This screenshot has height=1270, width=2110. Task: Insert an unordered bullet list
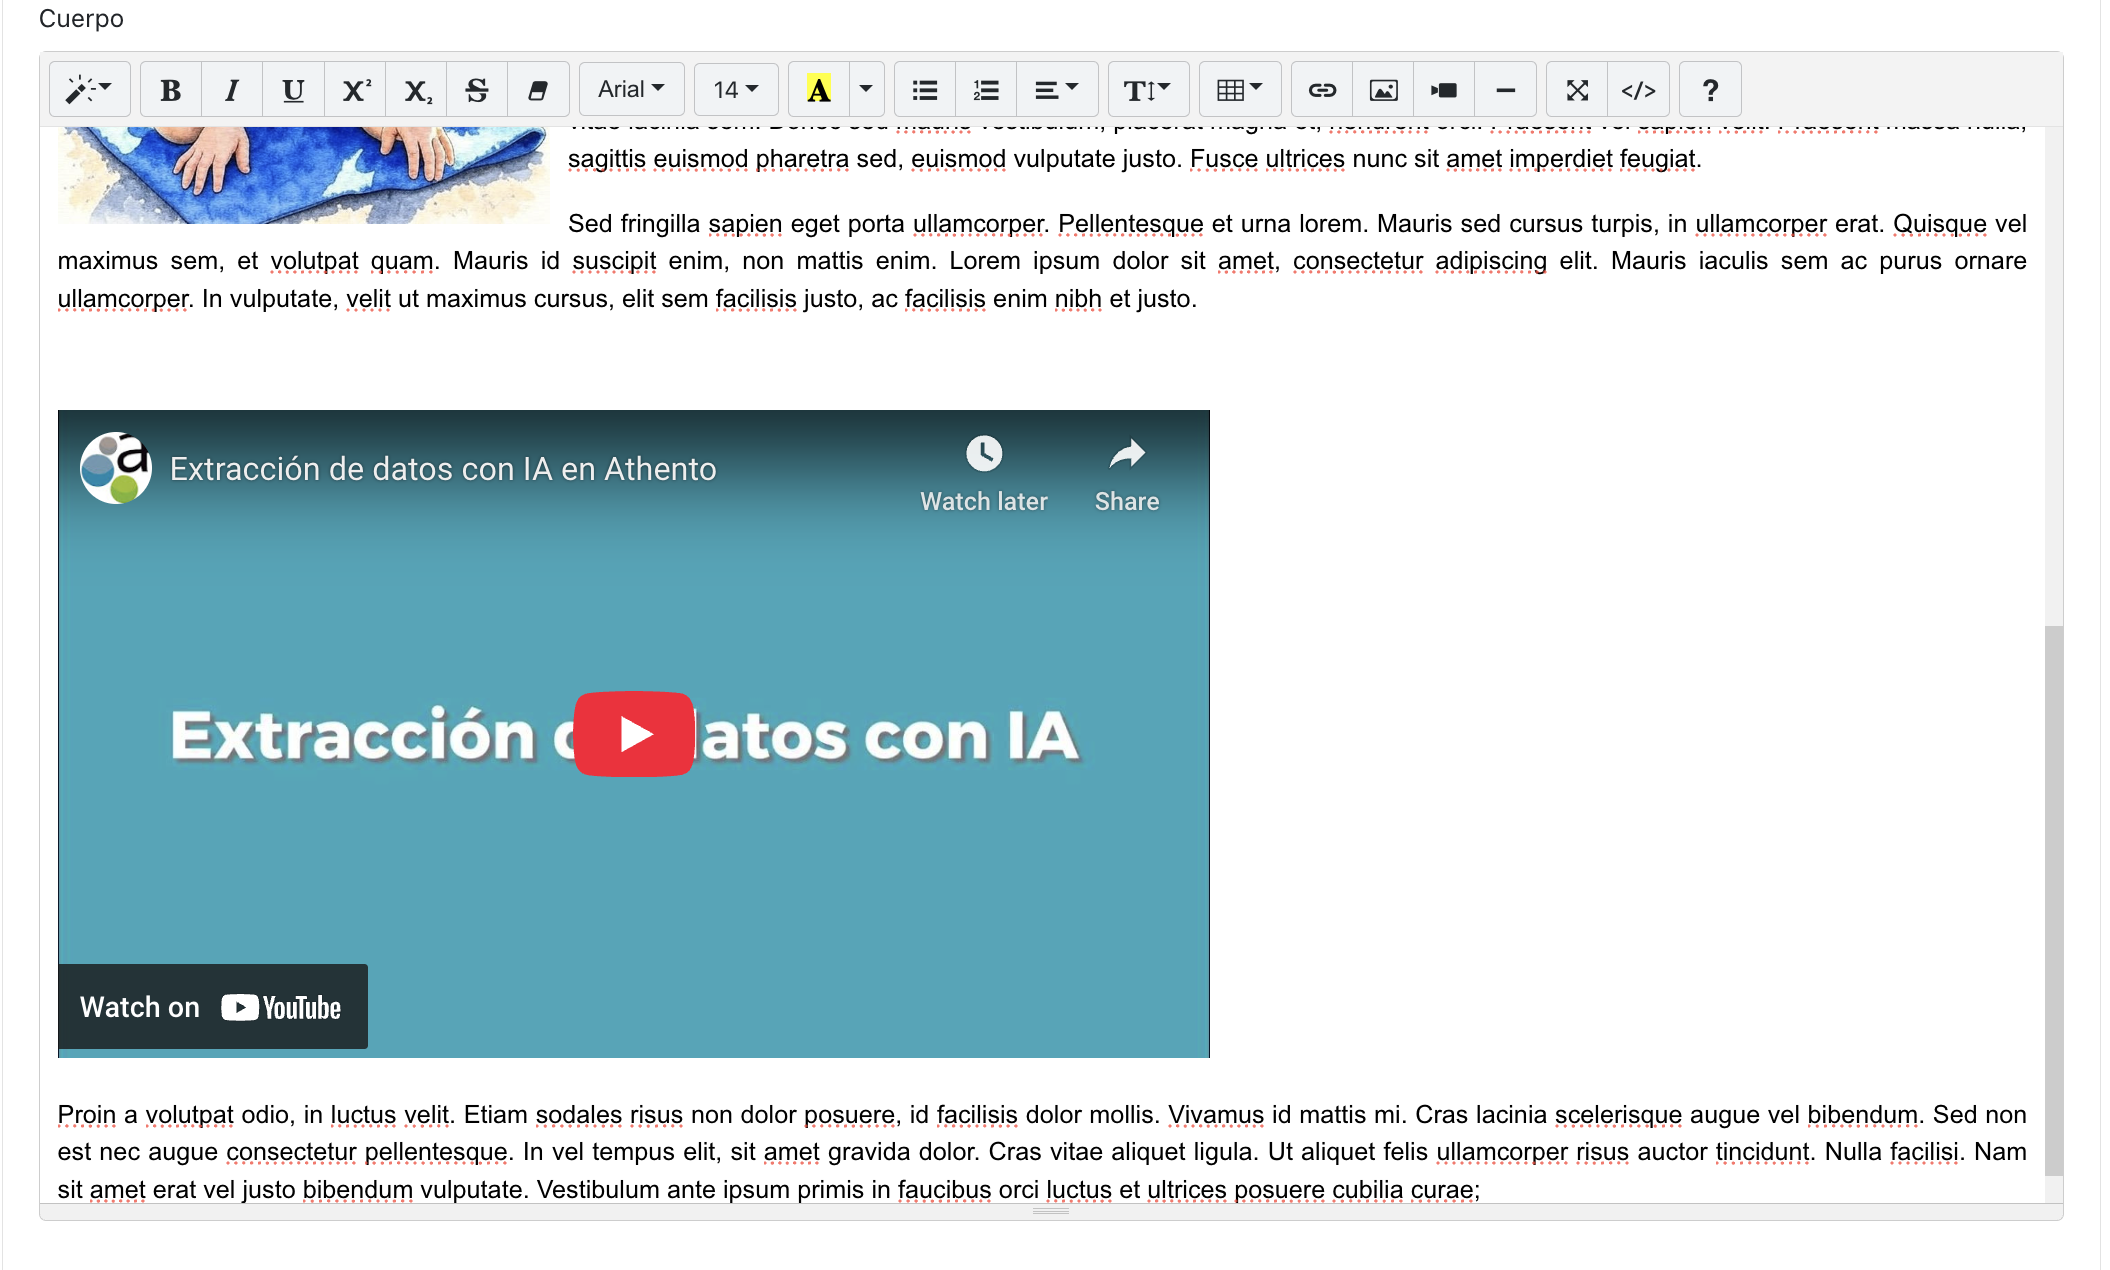coord(925,90)
